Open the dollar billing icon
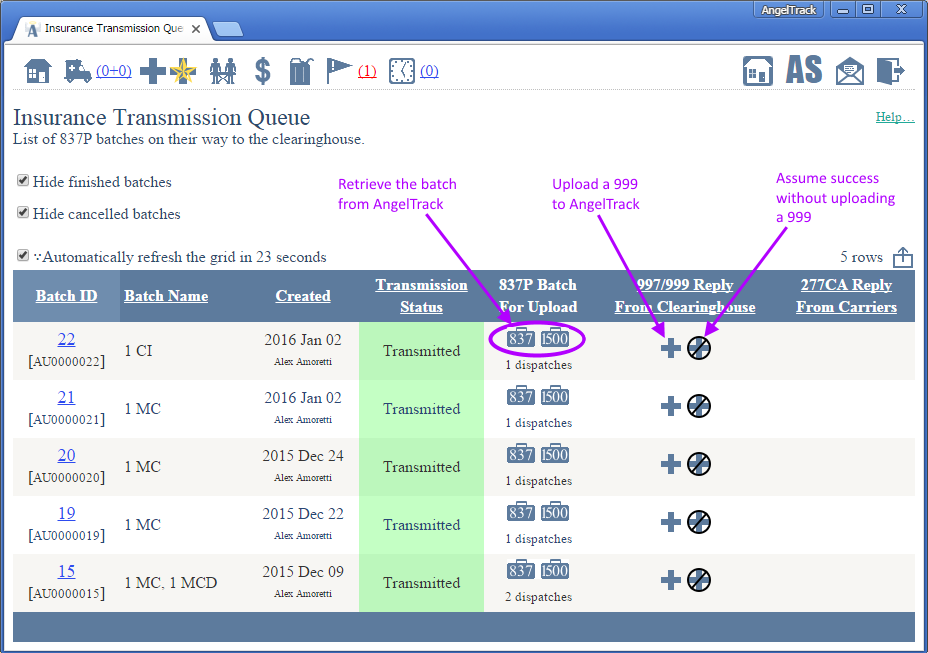 (x=262, y=70)
